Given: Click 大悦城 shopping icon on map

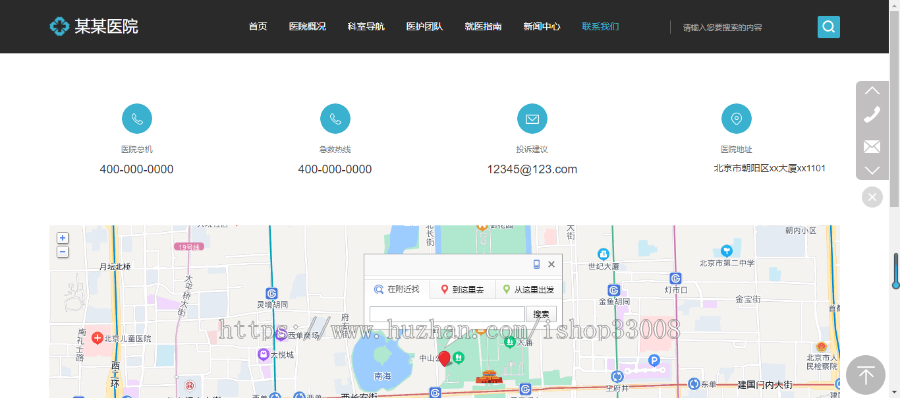Looking at the screenshot, I should click(x=263, y=355).
